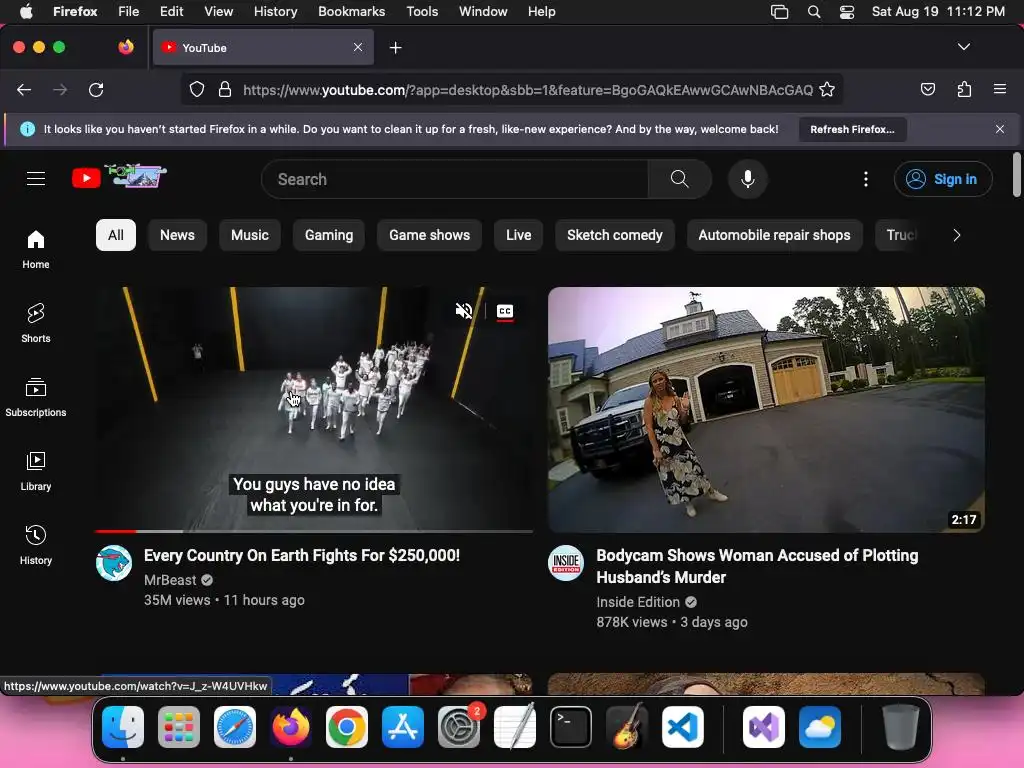
Task: Open the Tools menu
Action: click(x=422, y=12)
